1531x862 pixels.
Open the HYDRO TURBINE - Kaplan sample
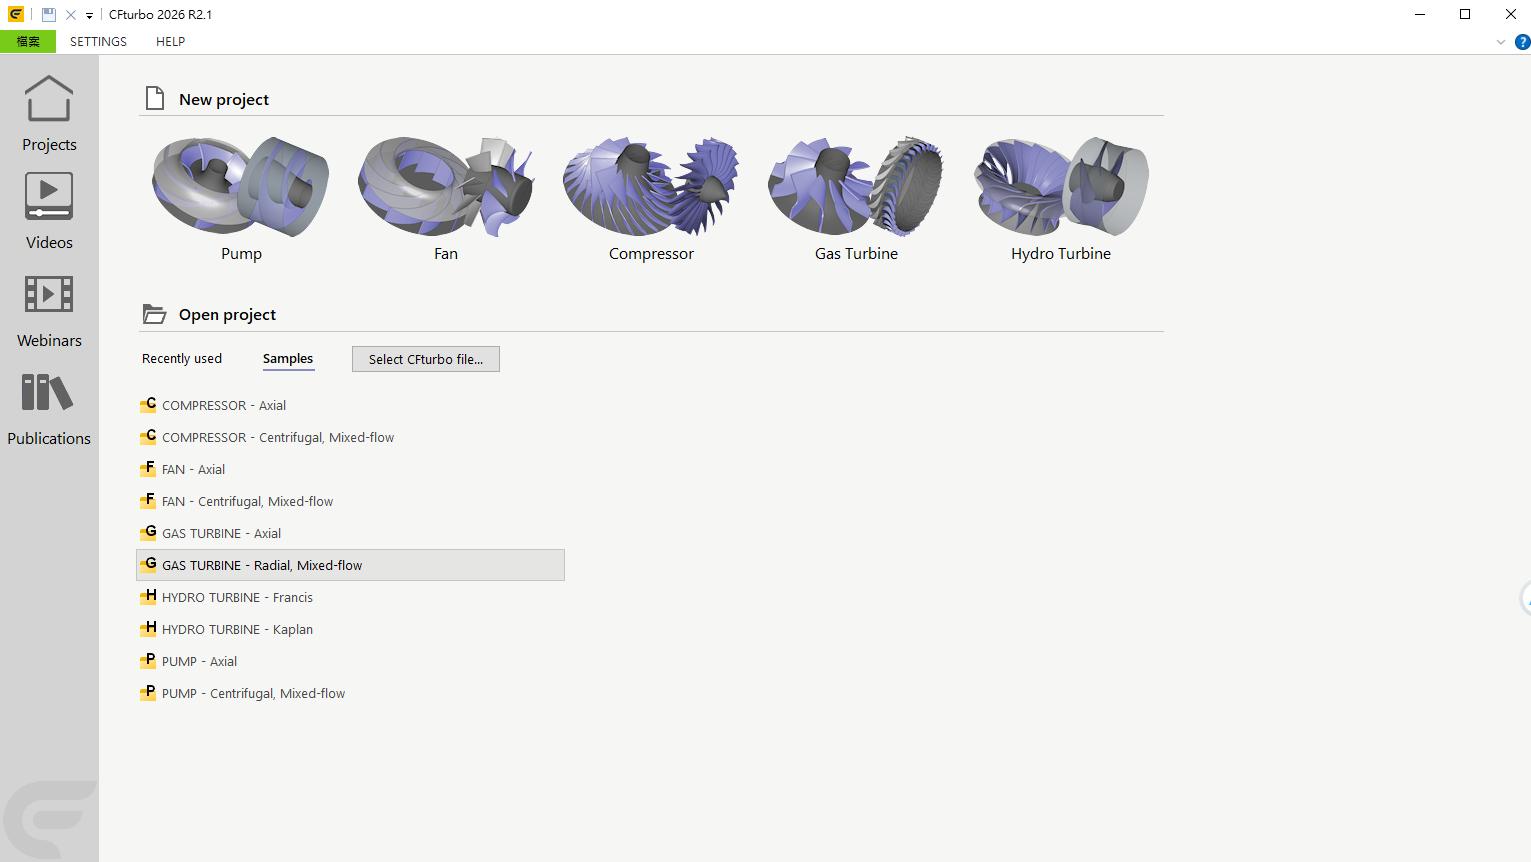pos(350,629)
